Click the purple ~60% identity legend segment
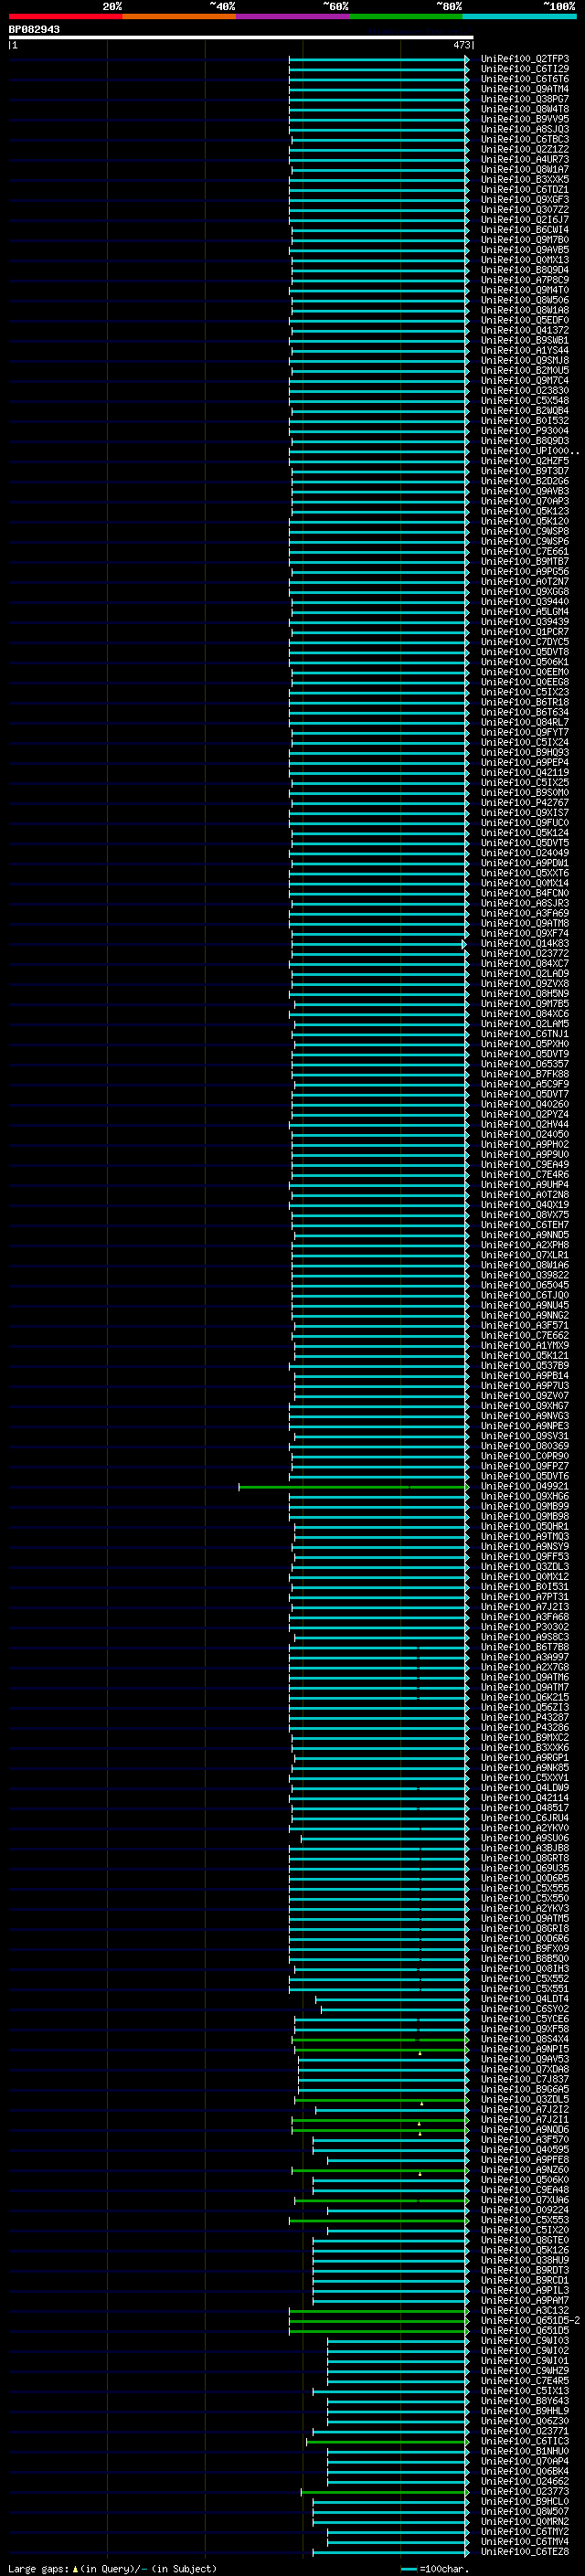This screenshot has height=2576, width=585. (x=293, y=16)
